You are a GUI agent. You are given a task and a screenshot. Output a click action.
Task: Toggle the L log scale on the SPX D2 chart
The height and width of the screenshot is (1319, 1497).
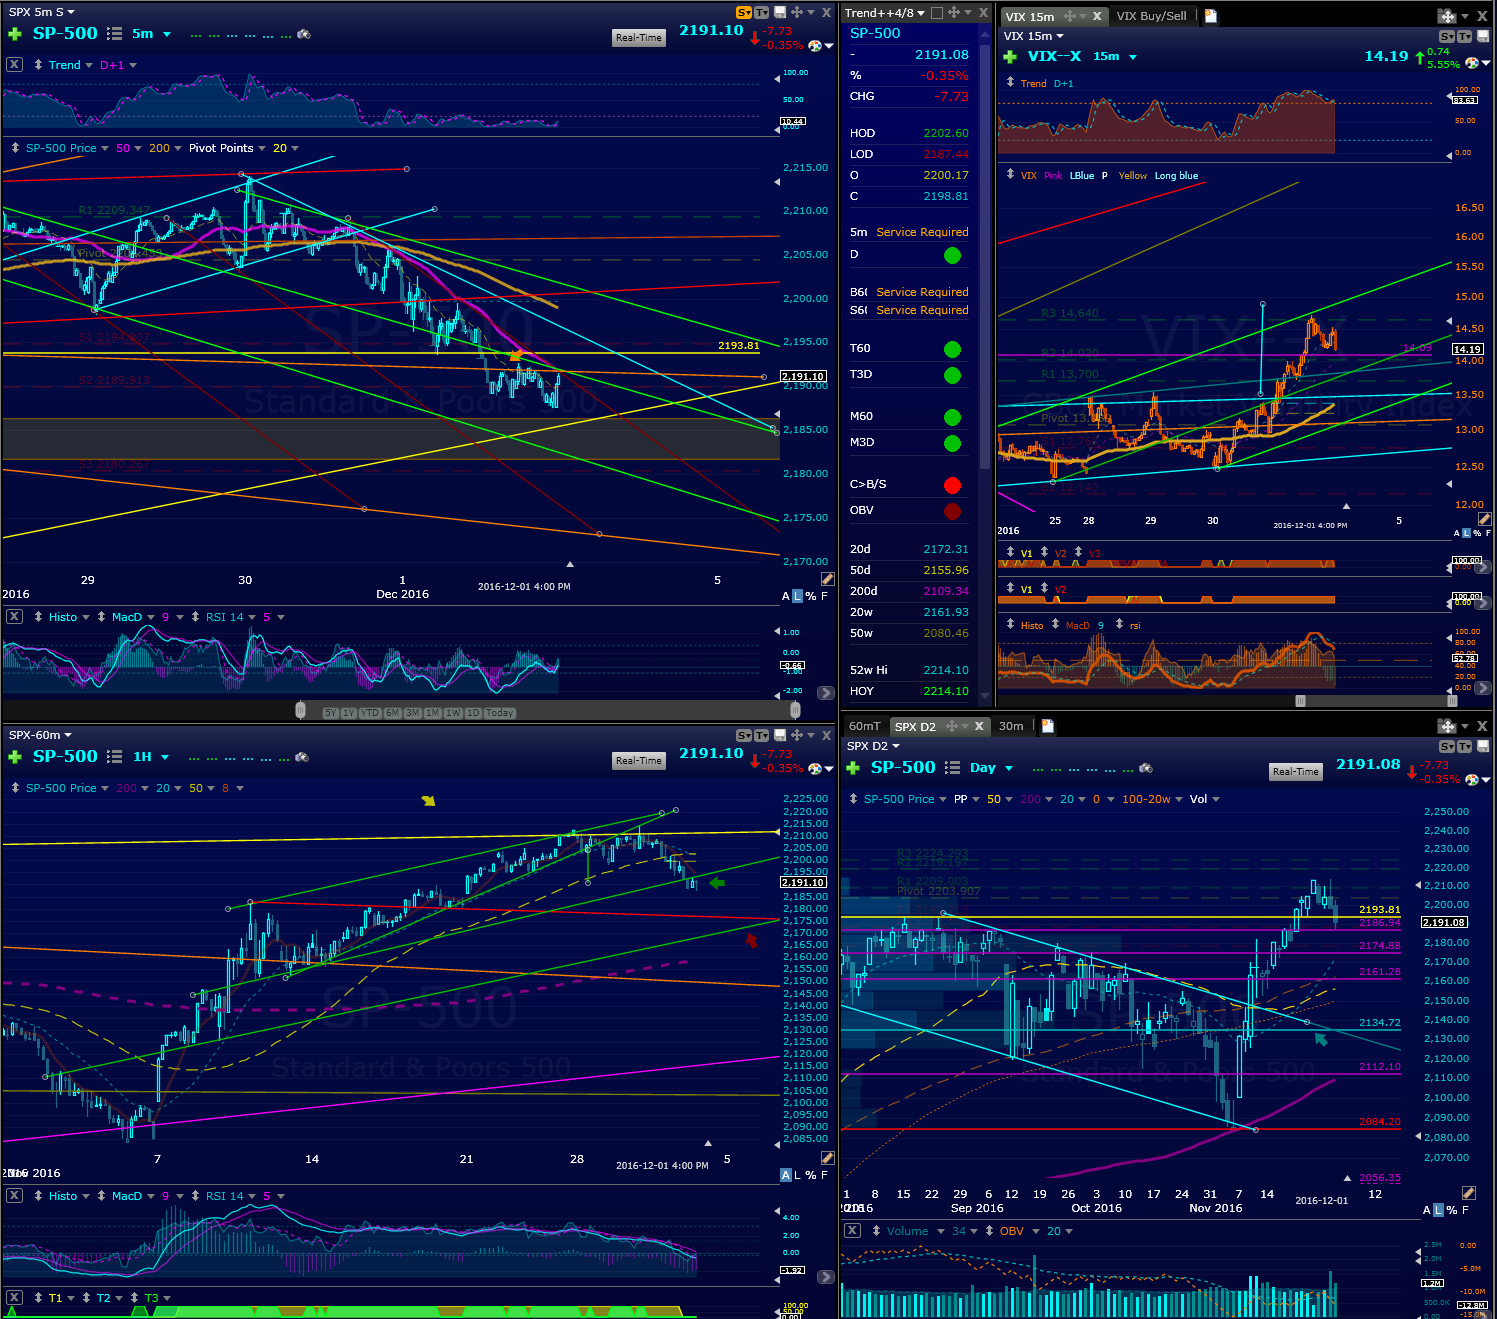pyautogui.click(x=1438, y=1210)
